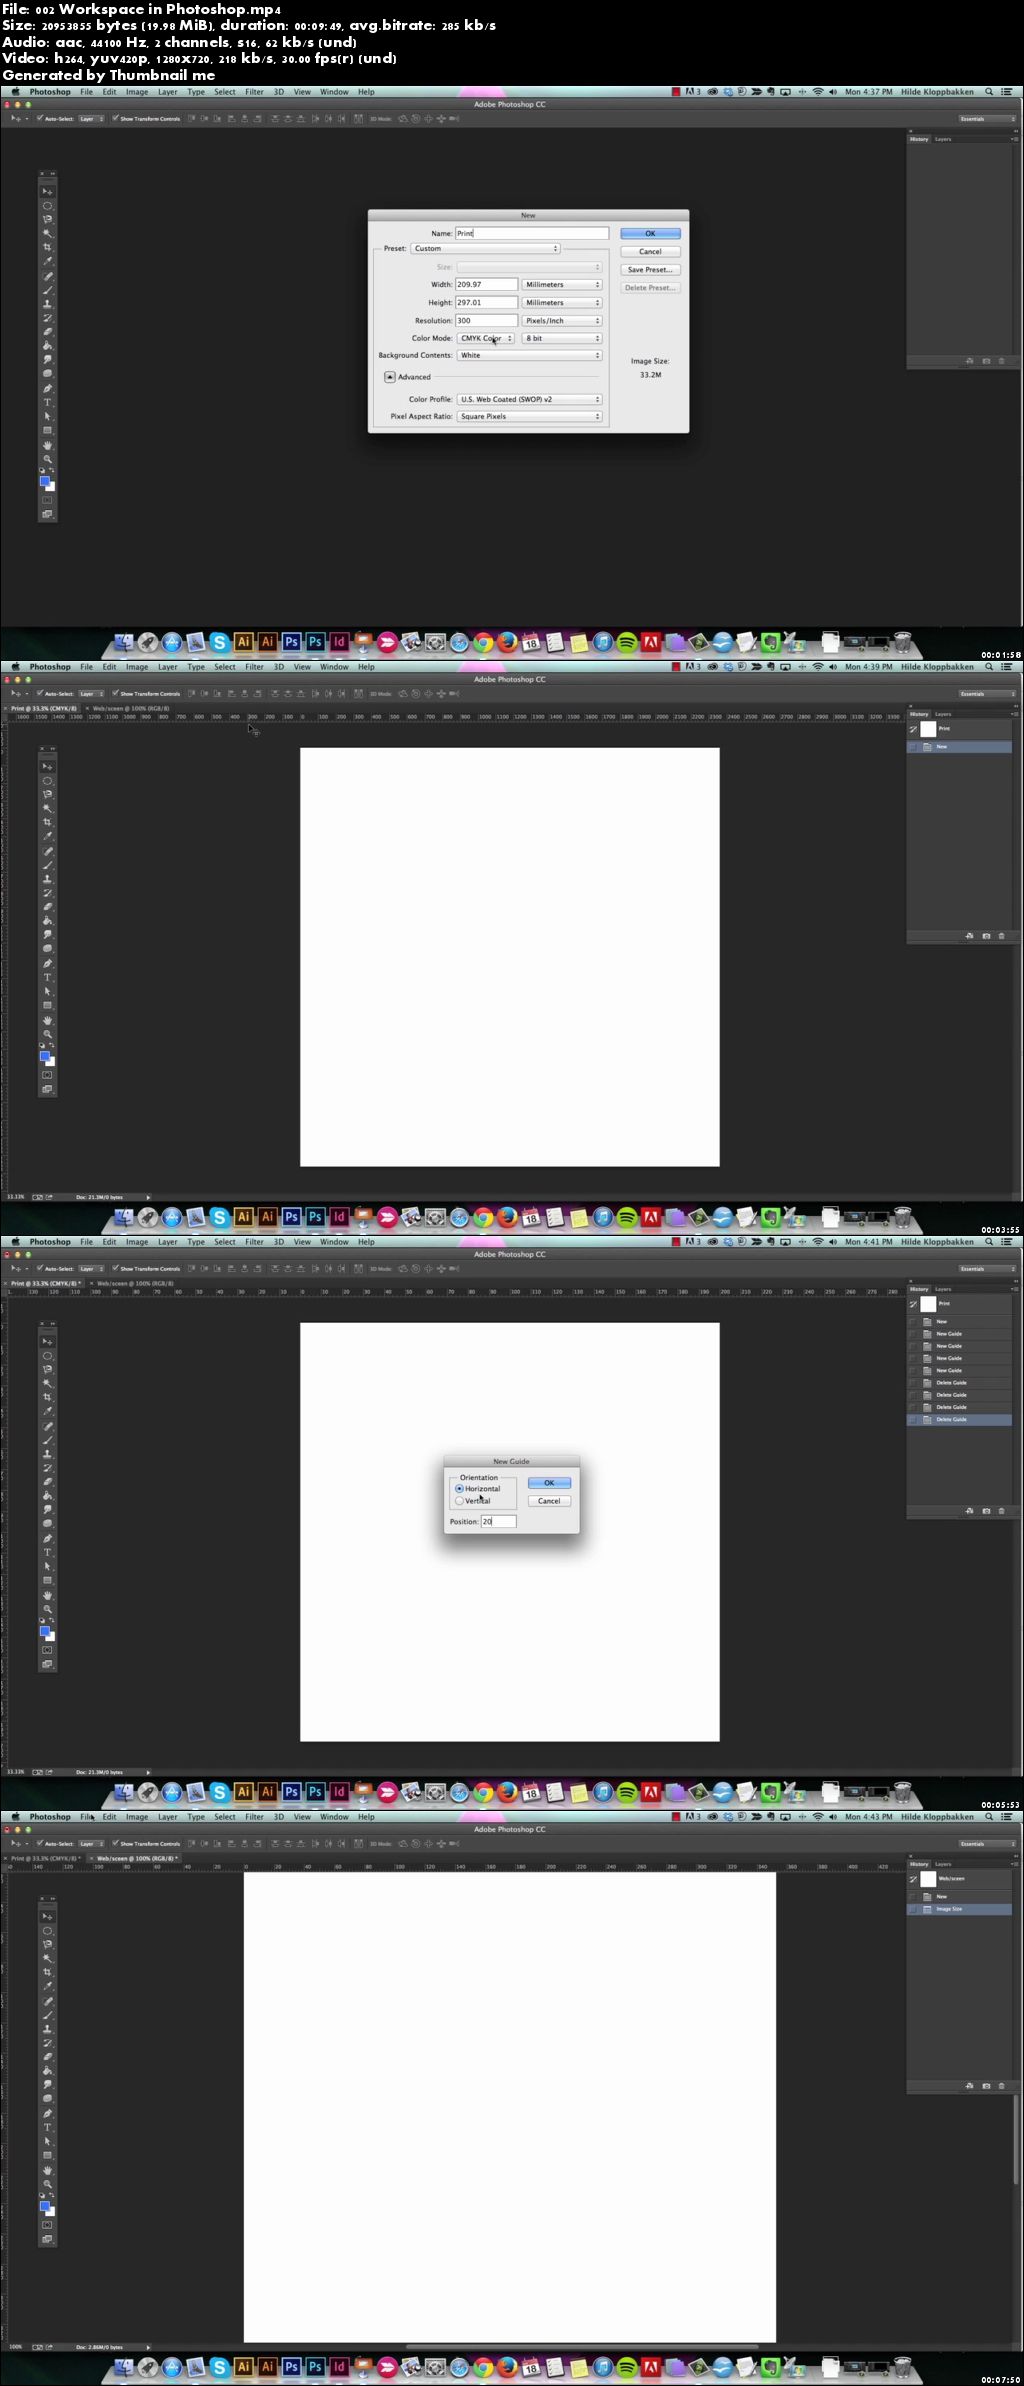1024x2386 pixels.
Task: Click Cancel in the New Guide dialog
Action: [x=549, y=1501]
